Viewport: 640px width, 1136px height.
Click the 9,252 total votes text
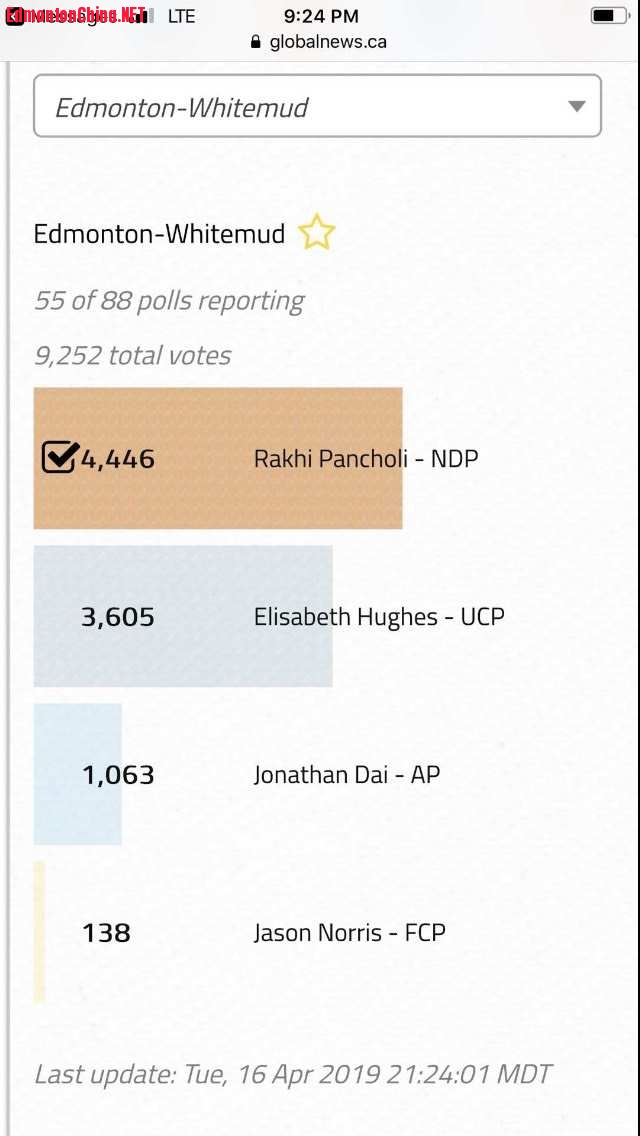pyautogui.click(x=133, y=355)
